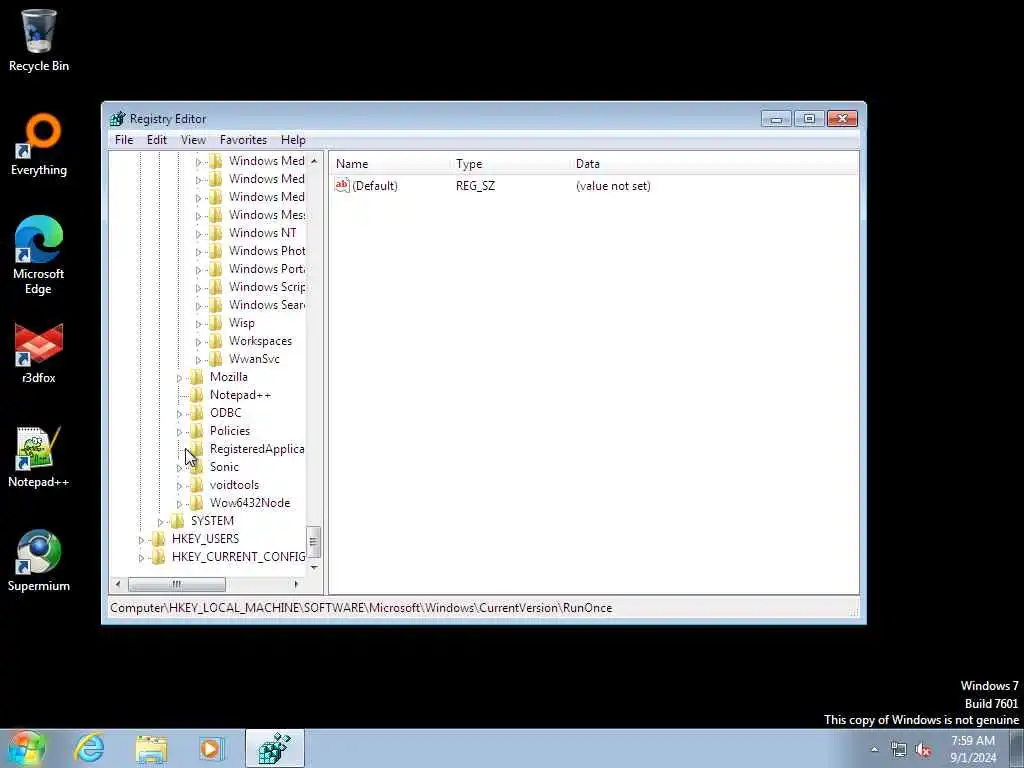Click the REG_SZ type cell
Viewport: 1024px width, 768px height.
(475, 186)
